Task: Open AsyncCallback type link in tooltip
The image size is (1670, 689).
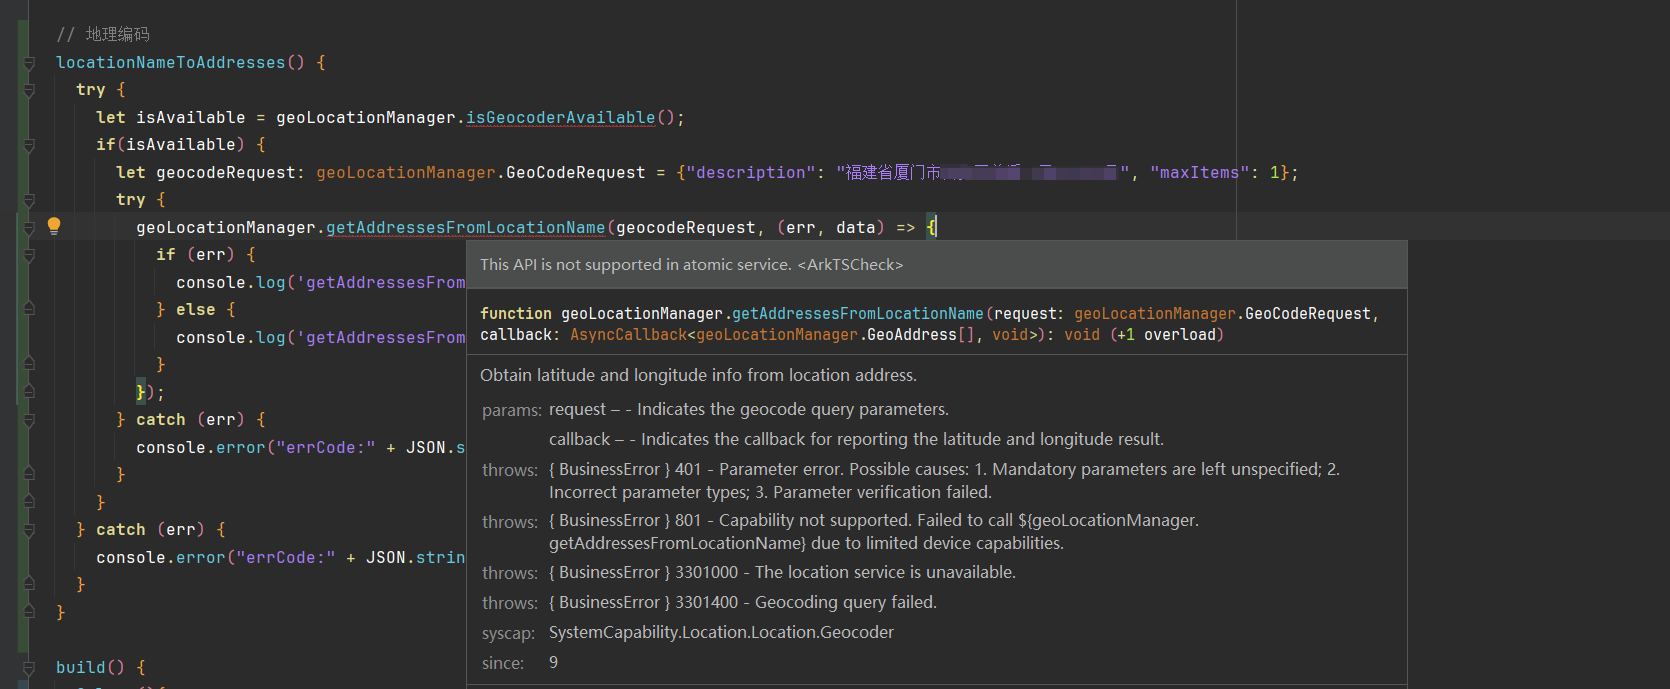Action: (x=628, y=335)
